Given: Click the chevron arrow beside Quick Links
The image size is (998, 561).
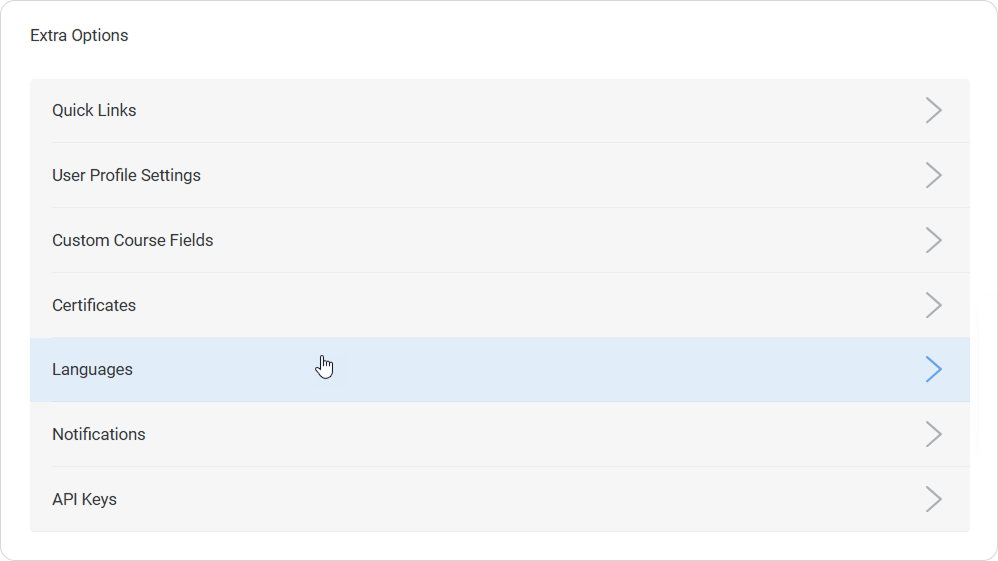Looking at the screenshot, I should pyautogui.click(x=933, y=110).
